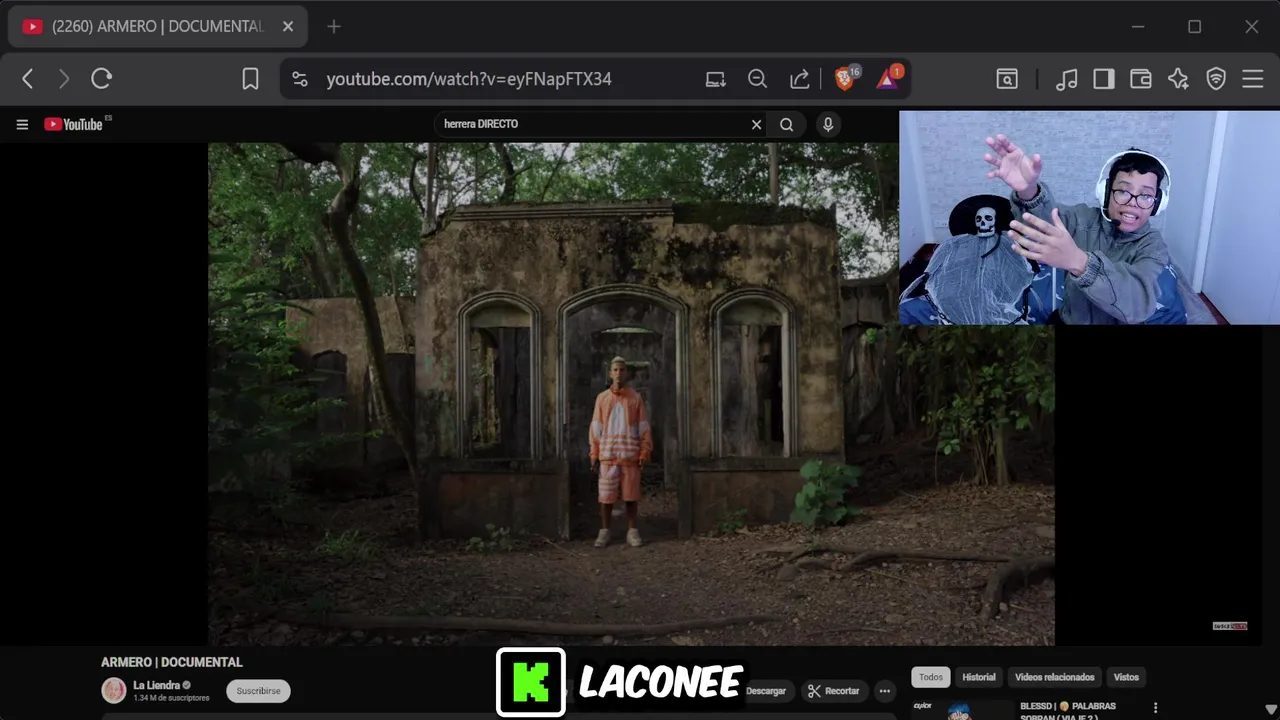Screen dimensions: 1280x720
Task: Click the browser forward arrow
Action: click(x=64, y=79)
